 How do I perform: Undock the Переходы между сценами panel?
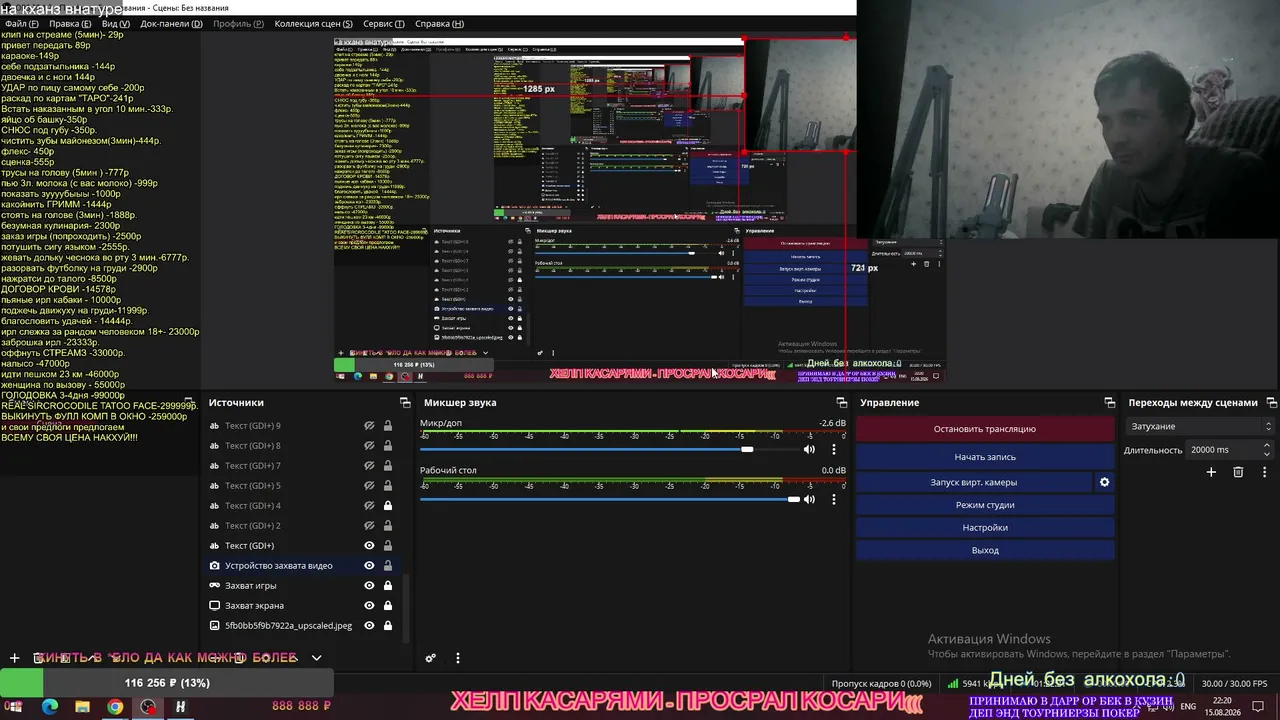click(x=1271, y=403)
